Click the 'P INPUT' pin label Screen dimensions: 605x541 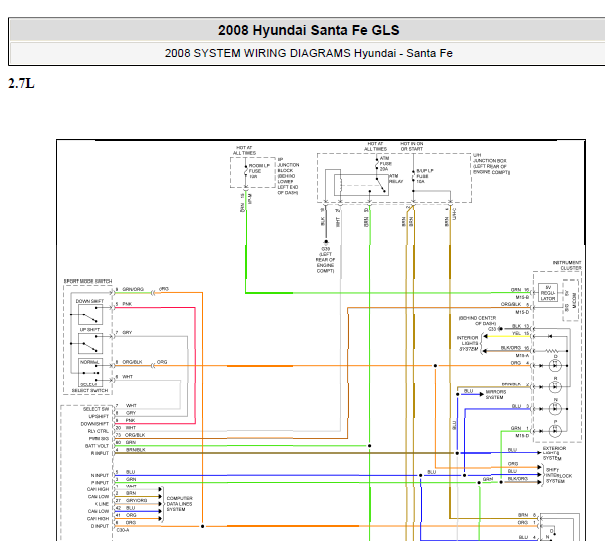(100, 483)
